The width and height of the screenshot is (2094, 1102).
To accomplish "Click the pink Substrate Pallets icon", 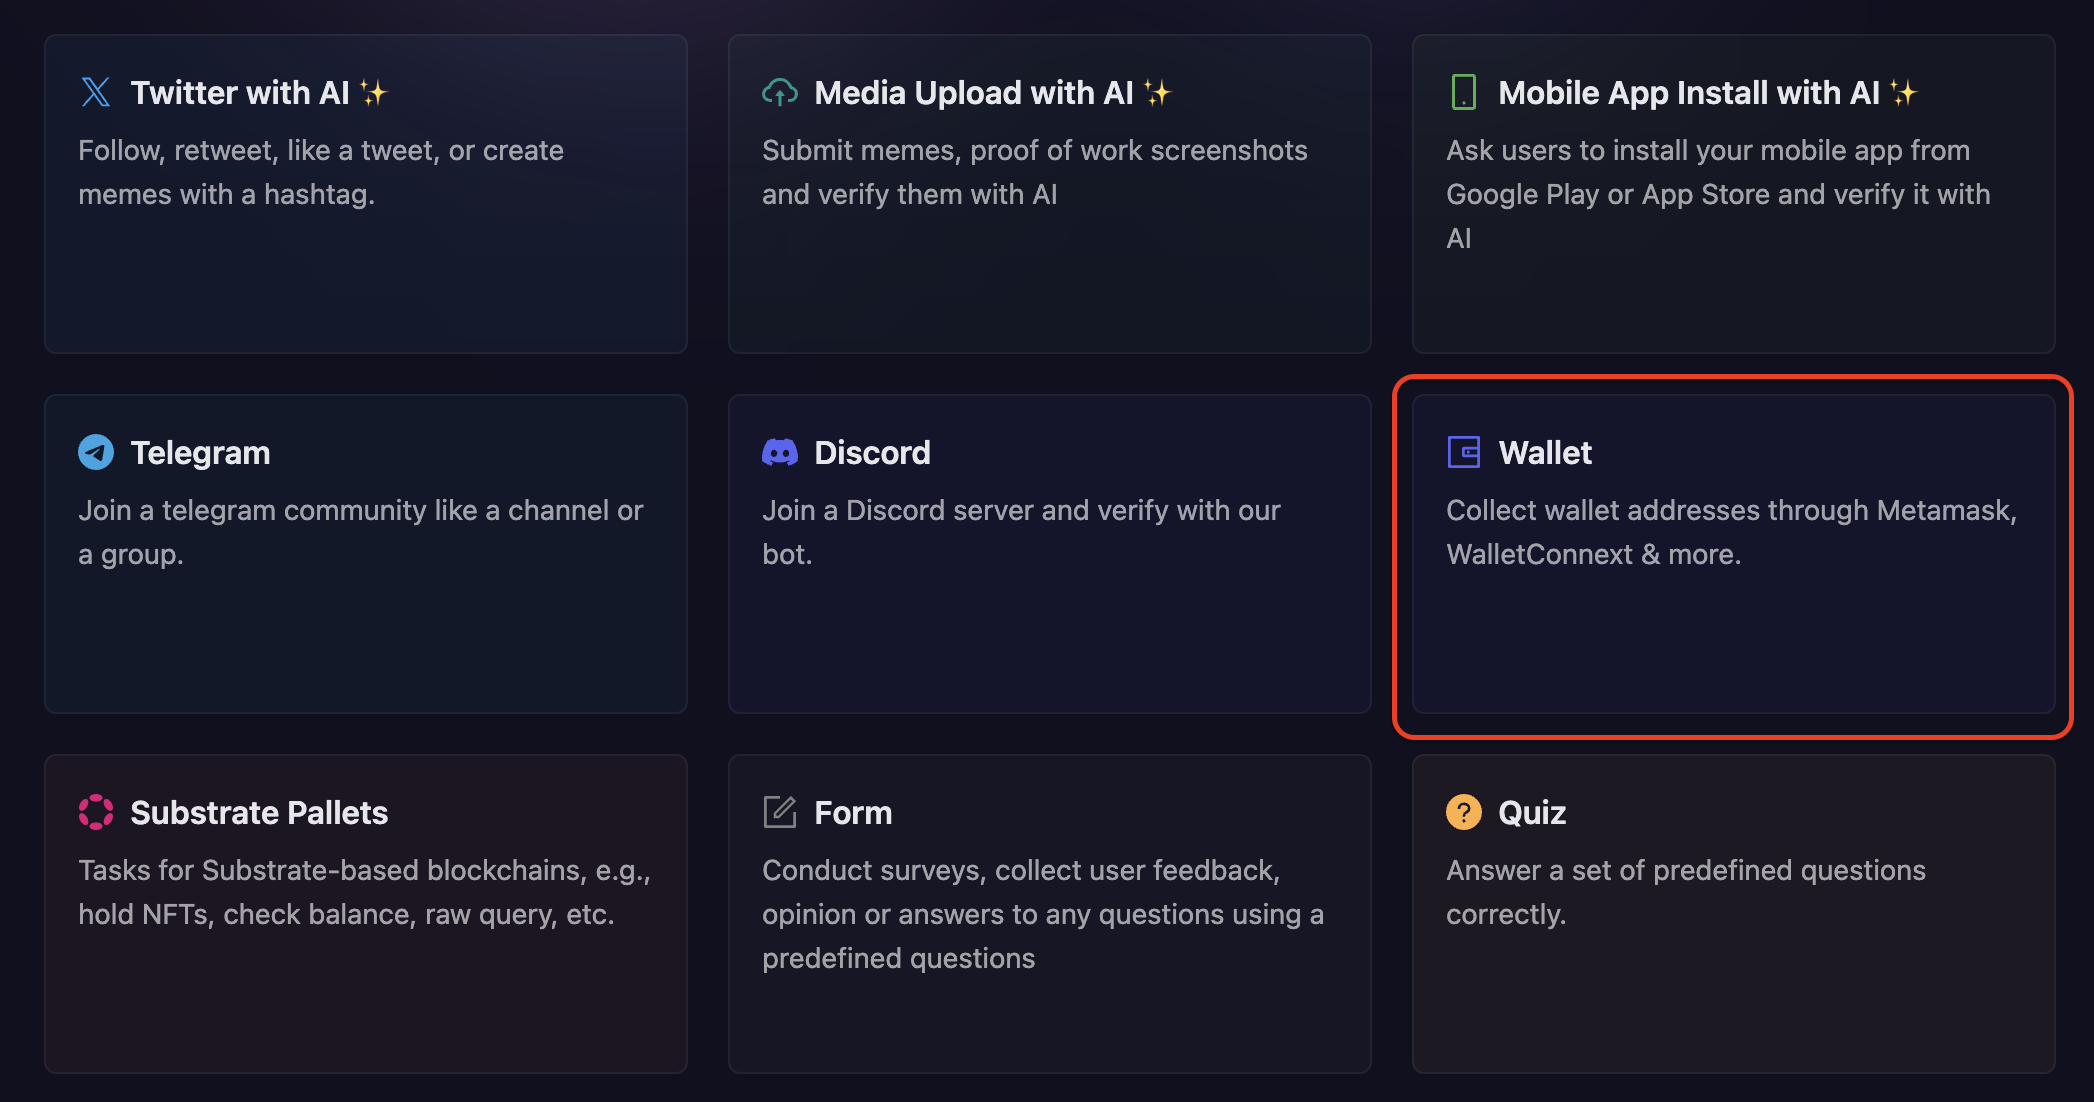I will coord(95,812).
